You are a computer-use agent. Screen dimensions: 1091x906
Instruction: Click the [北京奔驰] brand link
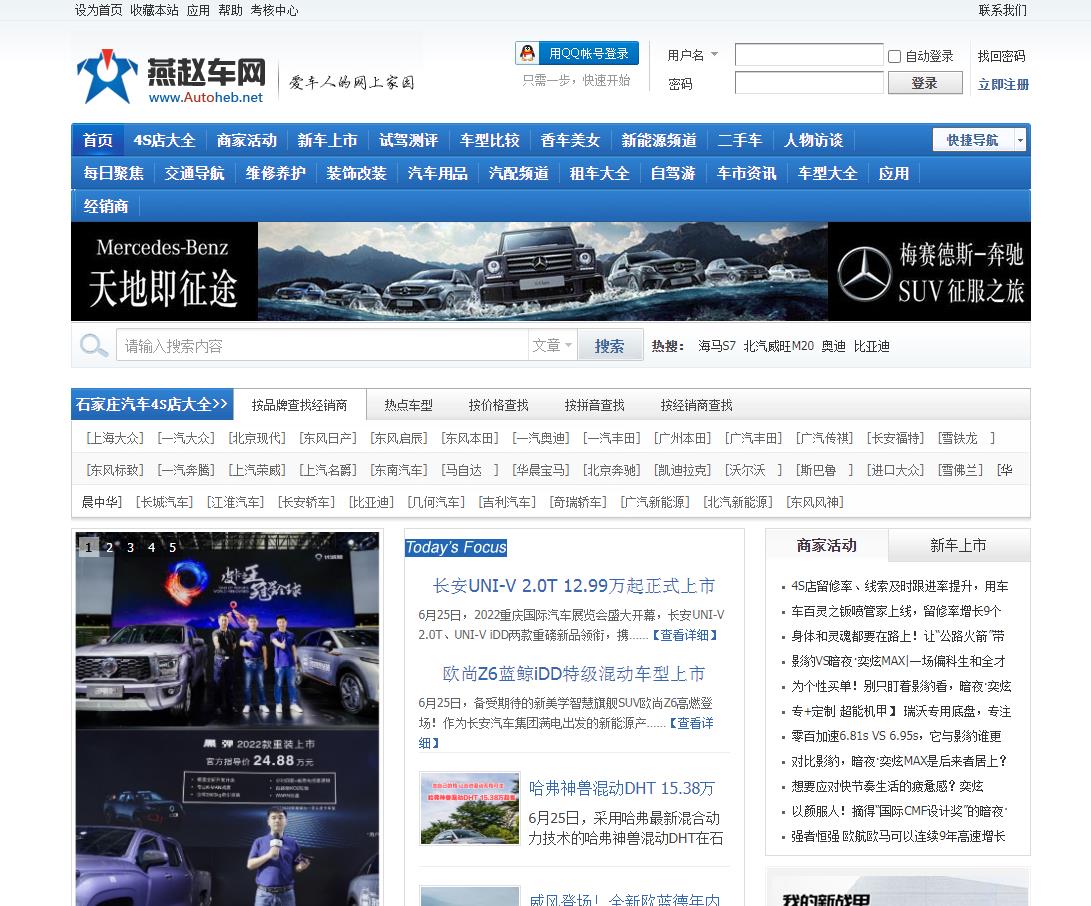click(612, 470)
